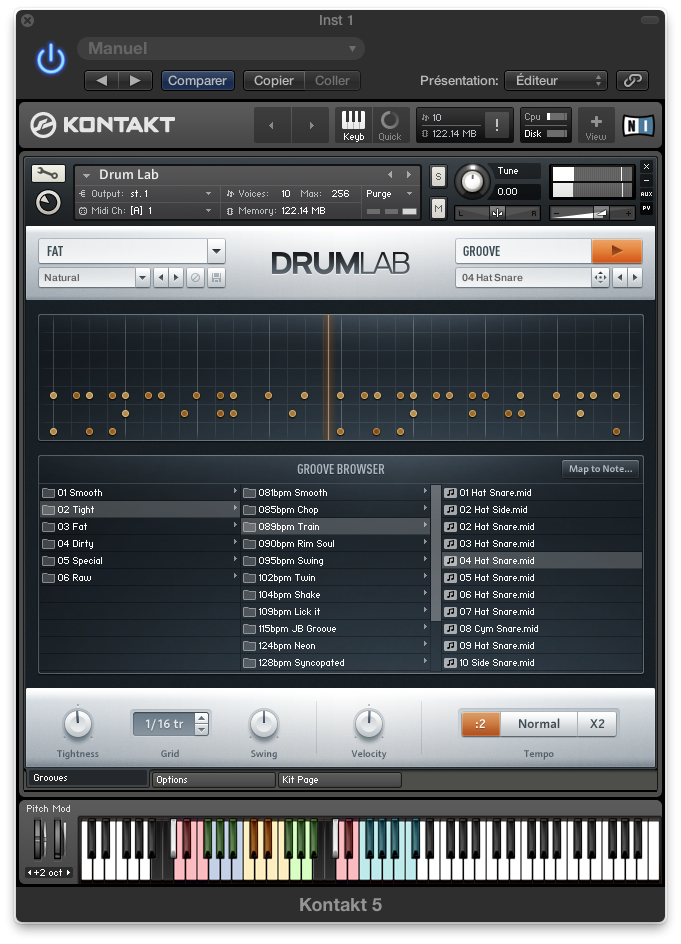Open the Manuel preset dropdown
681x944 pixels.
[x=221, y=48]
